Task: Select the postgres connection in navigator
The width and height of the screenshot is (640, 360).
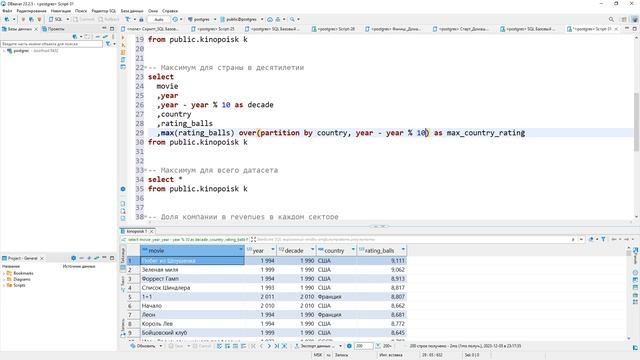Action: [x=21, y=51]
